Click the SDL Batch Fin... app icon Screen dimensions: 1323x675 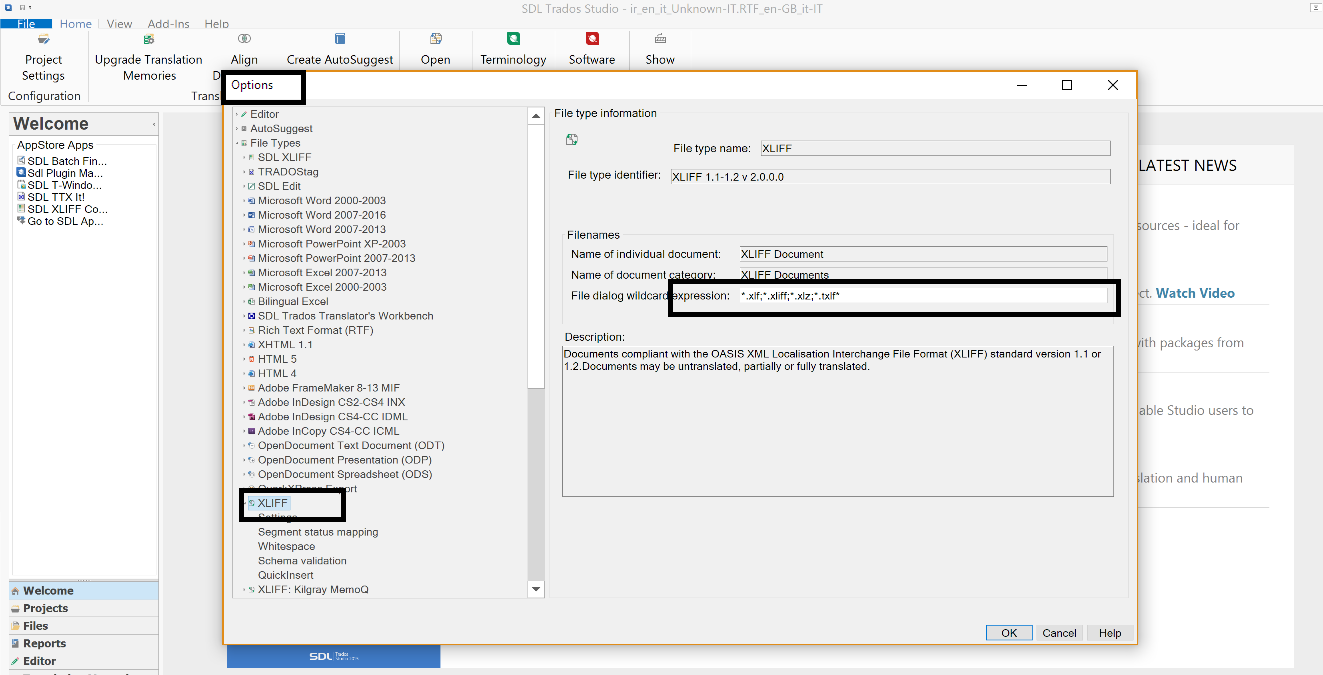pos(21,160)
